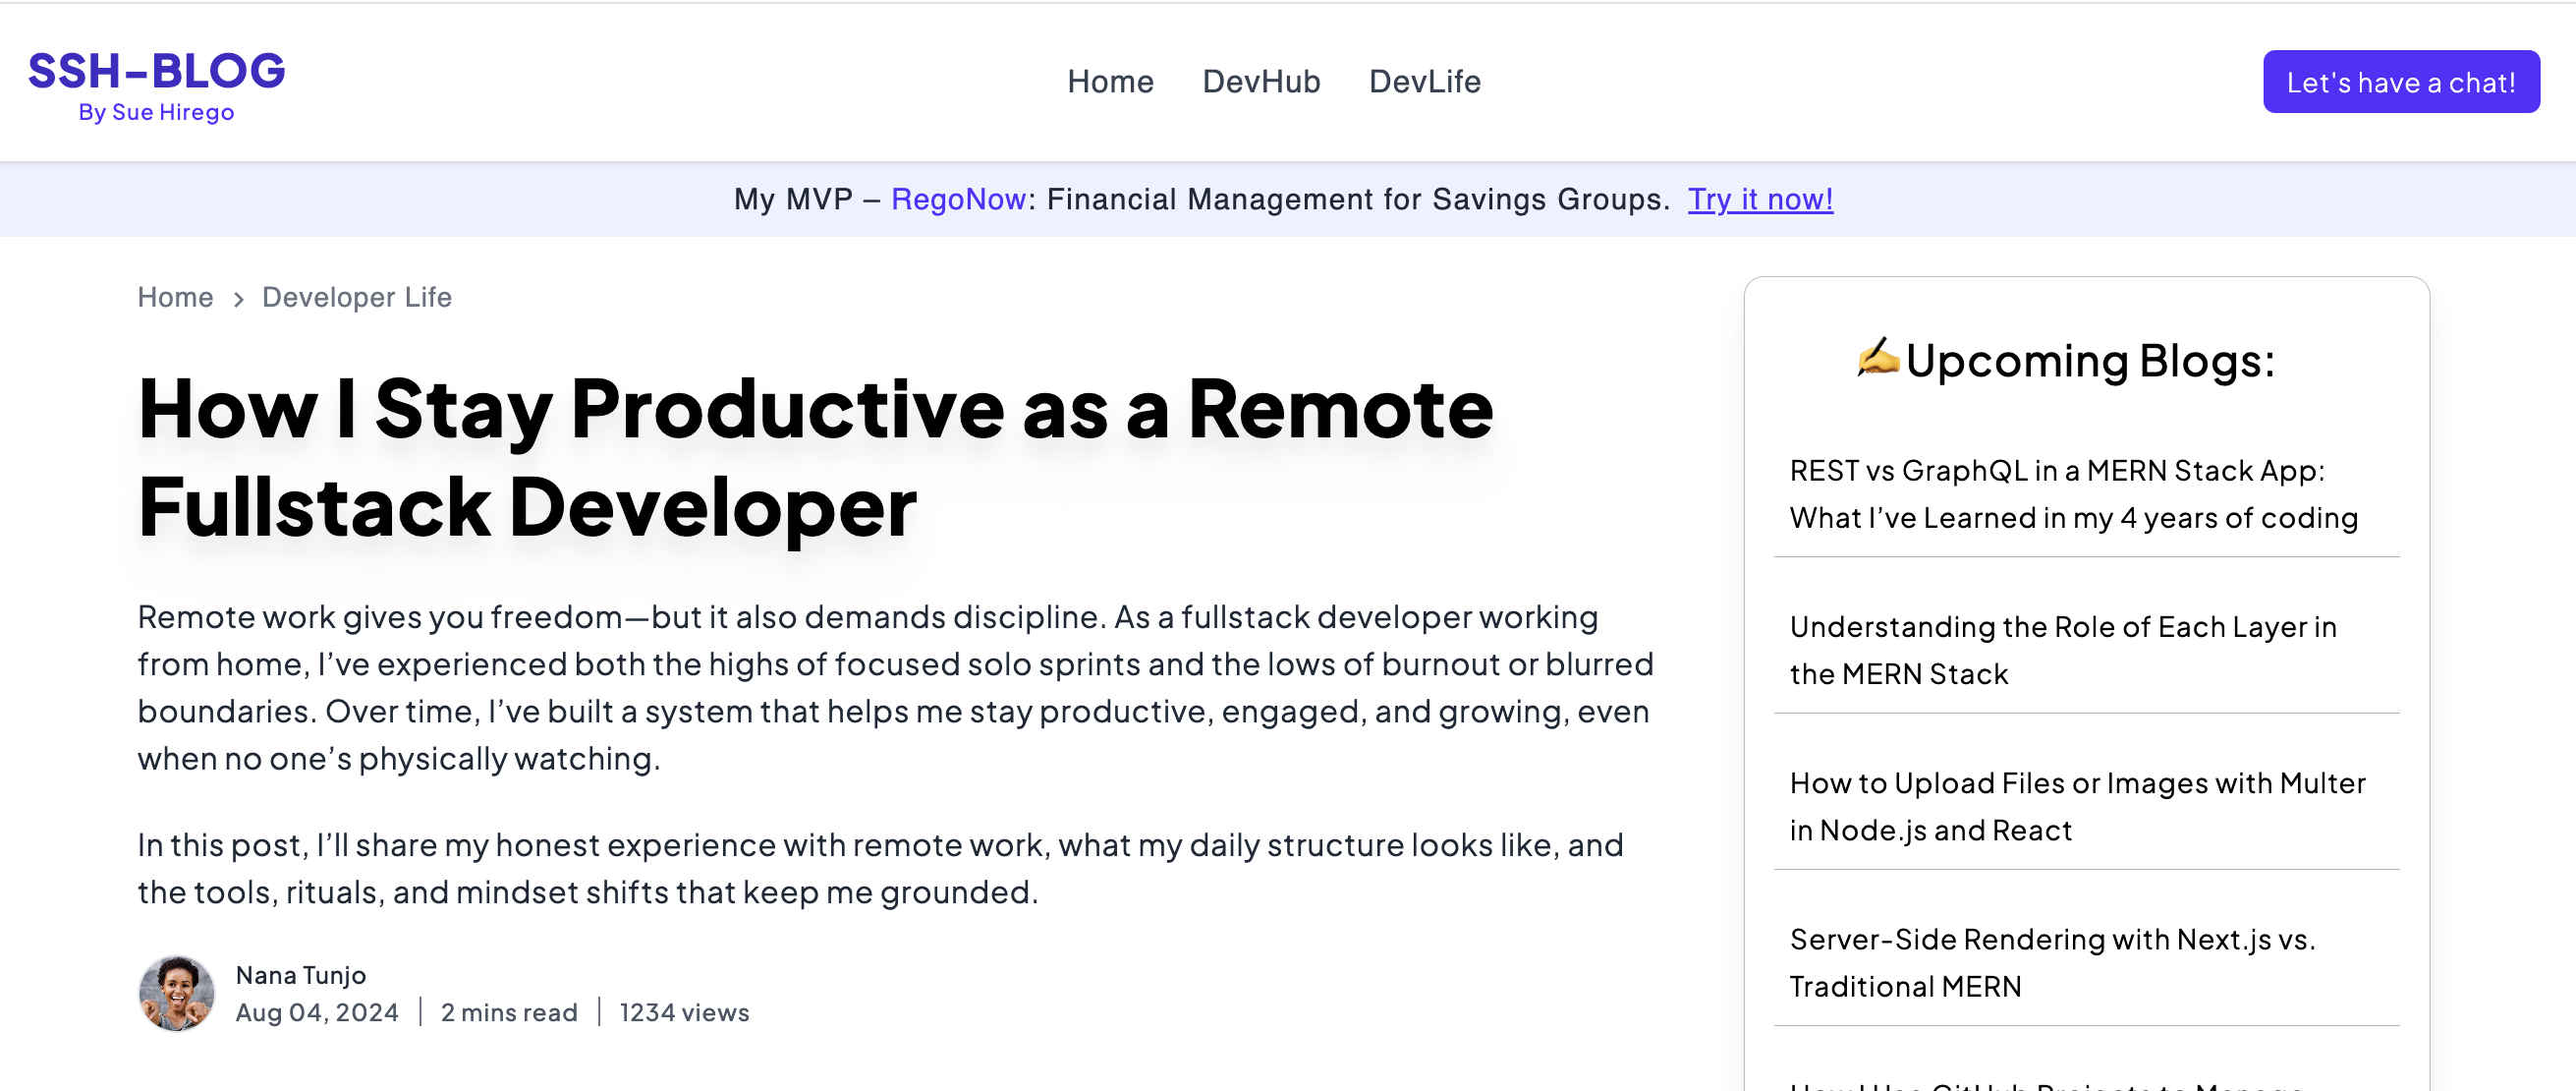Viewport: 2576px width, 1091px height.
Task: Open Server-Side Rendering with Next.js blog
Action: pyautogui.click(x=2052, y=962)
